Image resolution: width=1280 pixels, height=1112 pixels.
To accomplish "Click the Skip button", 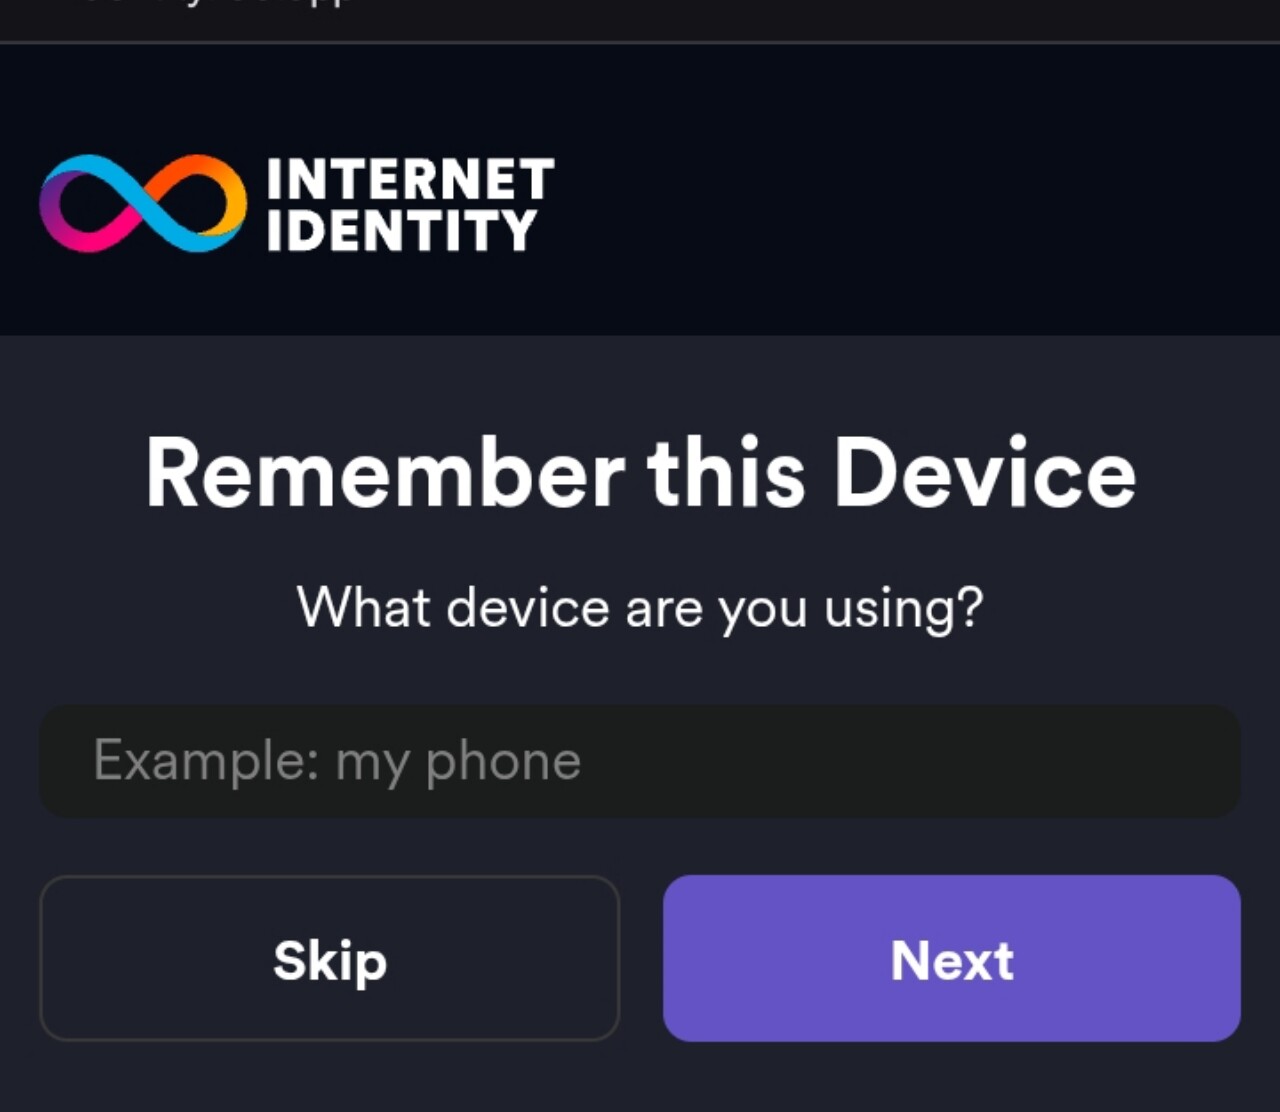I will pos(329,958).
